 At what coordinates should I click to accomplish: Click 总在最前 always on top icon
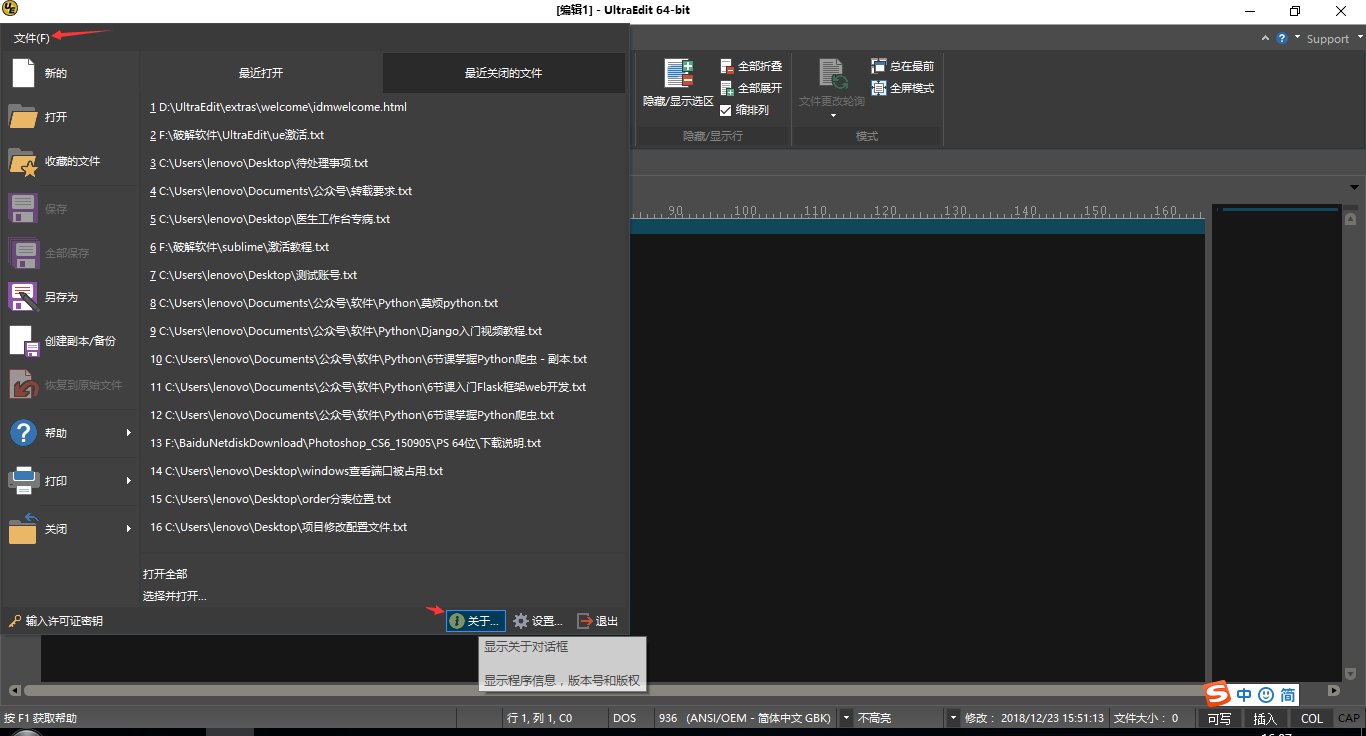(879, 66)
